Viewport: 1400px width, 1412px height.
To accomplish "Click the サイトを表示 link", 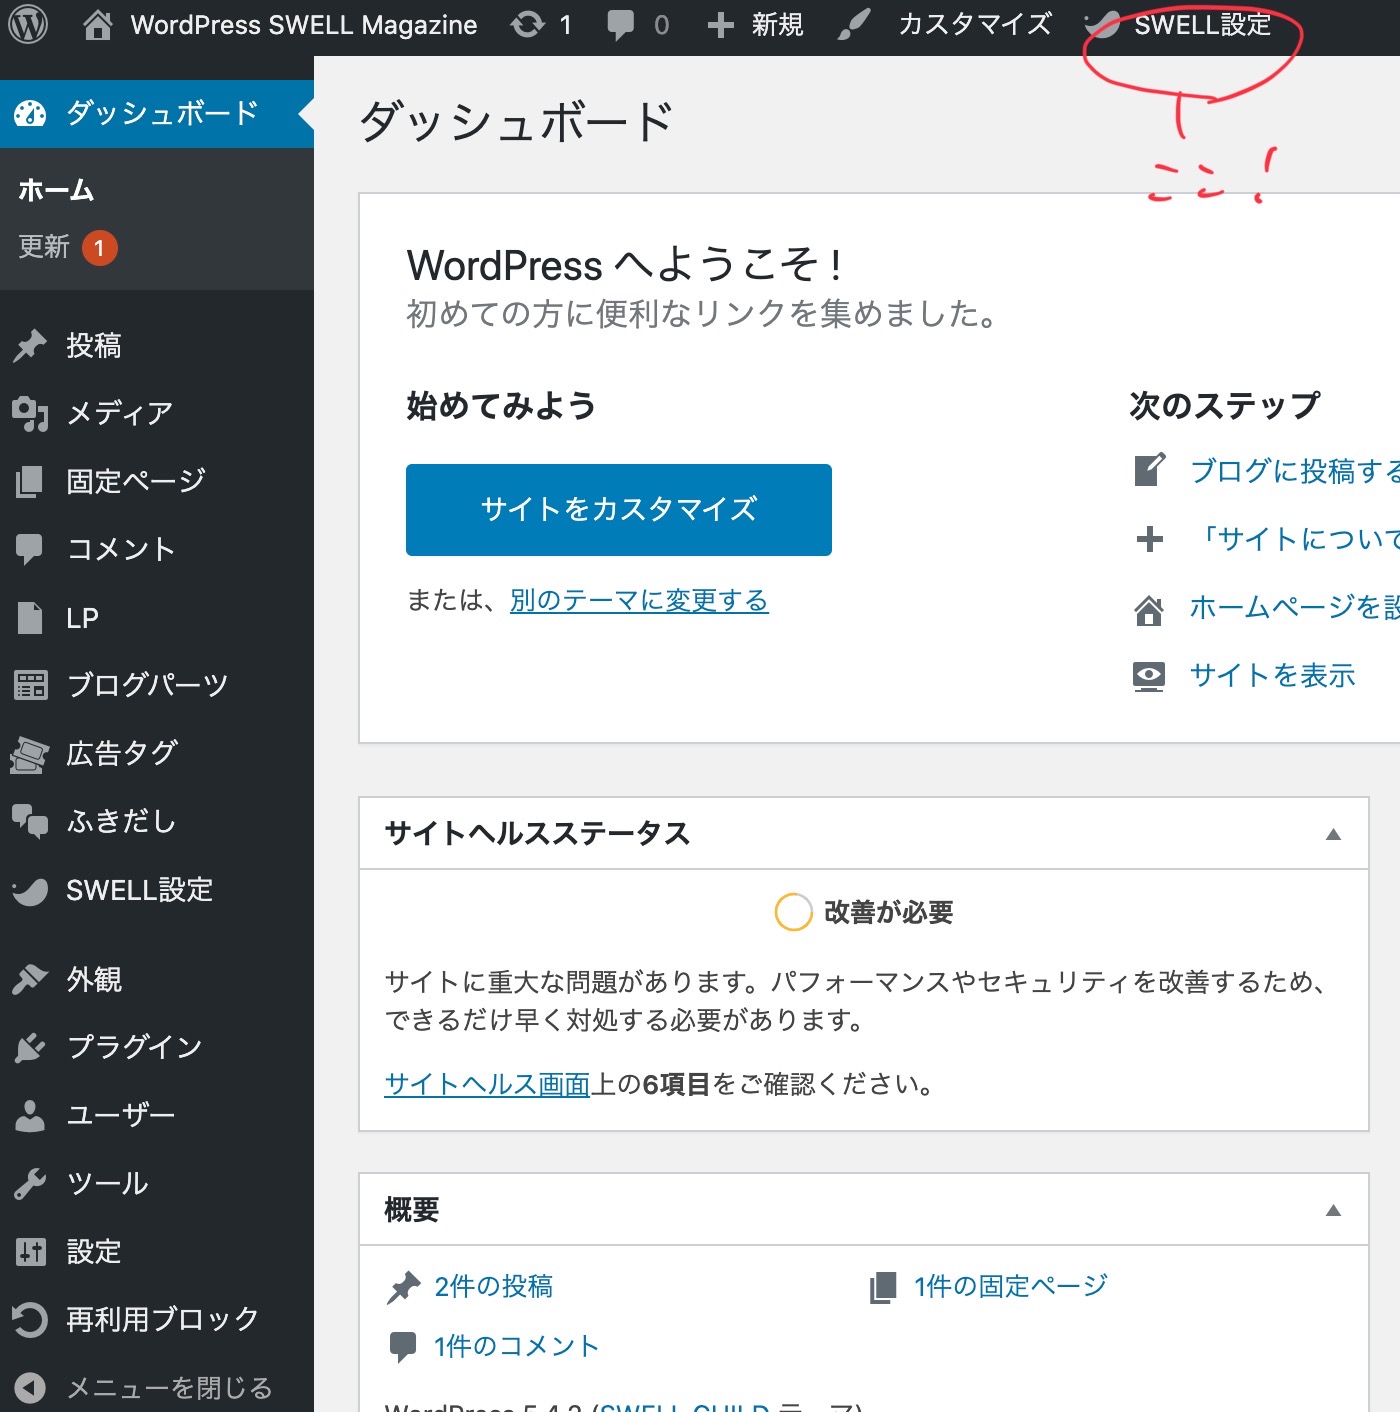I will click(1272, 676).
